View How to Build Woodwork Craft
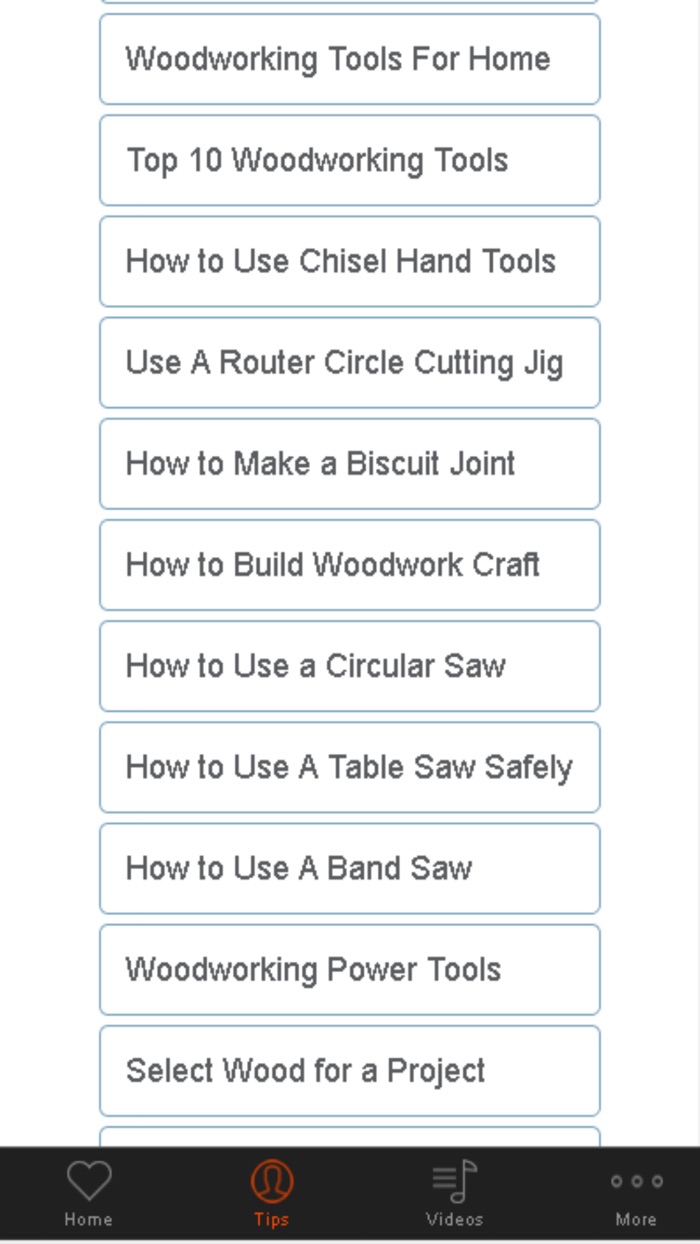Screen dimensions: 700x1244 [350, 564]
